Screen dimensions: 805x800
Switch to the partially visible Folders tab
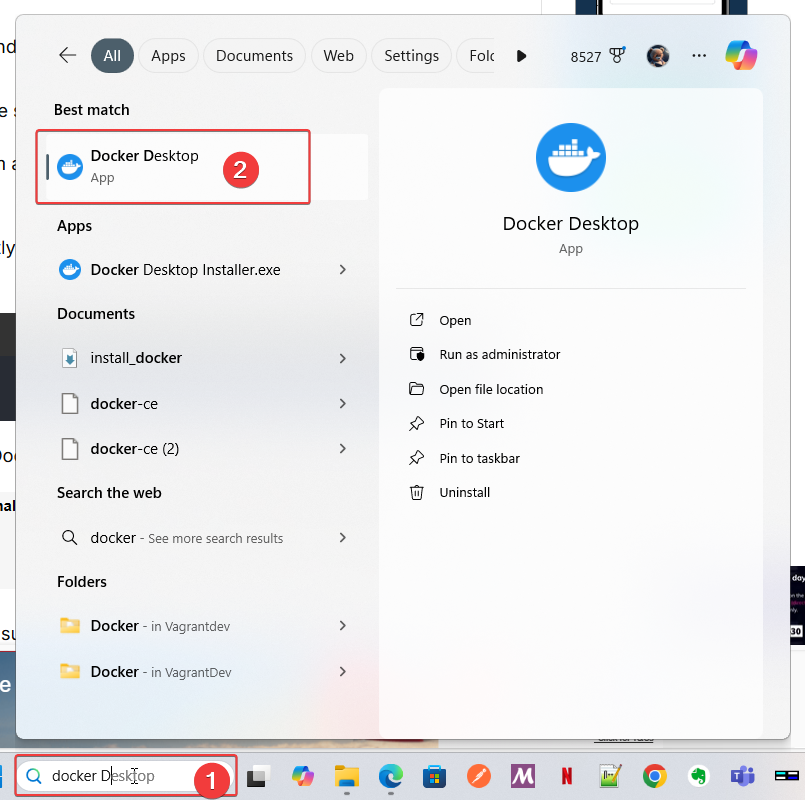[x=476, y=55]
